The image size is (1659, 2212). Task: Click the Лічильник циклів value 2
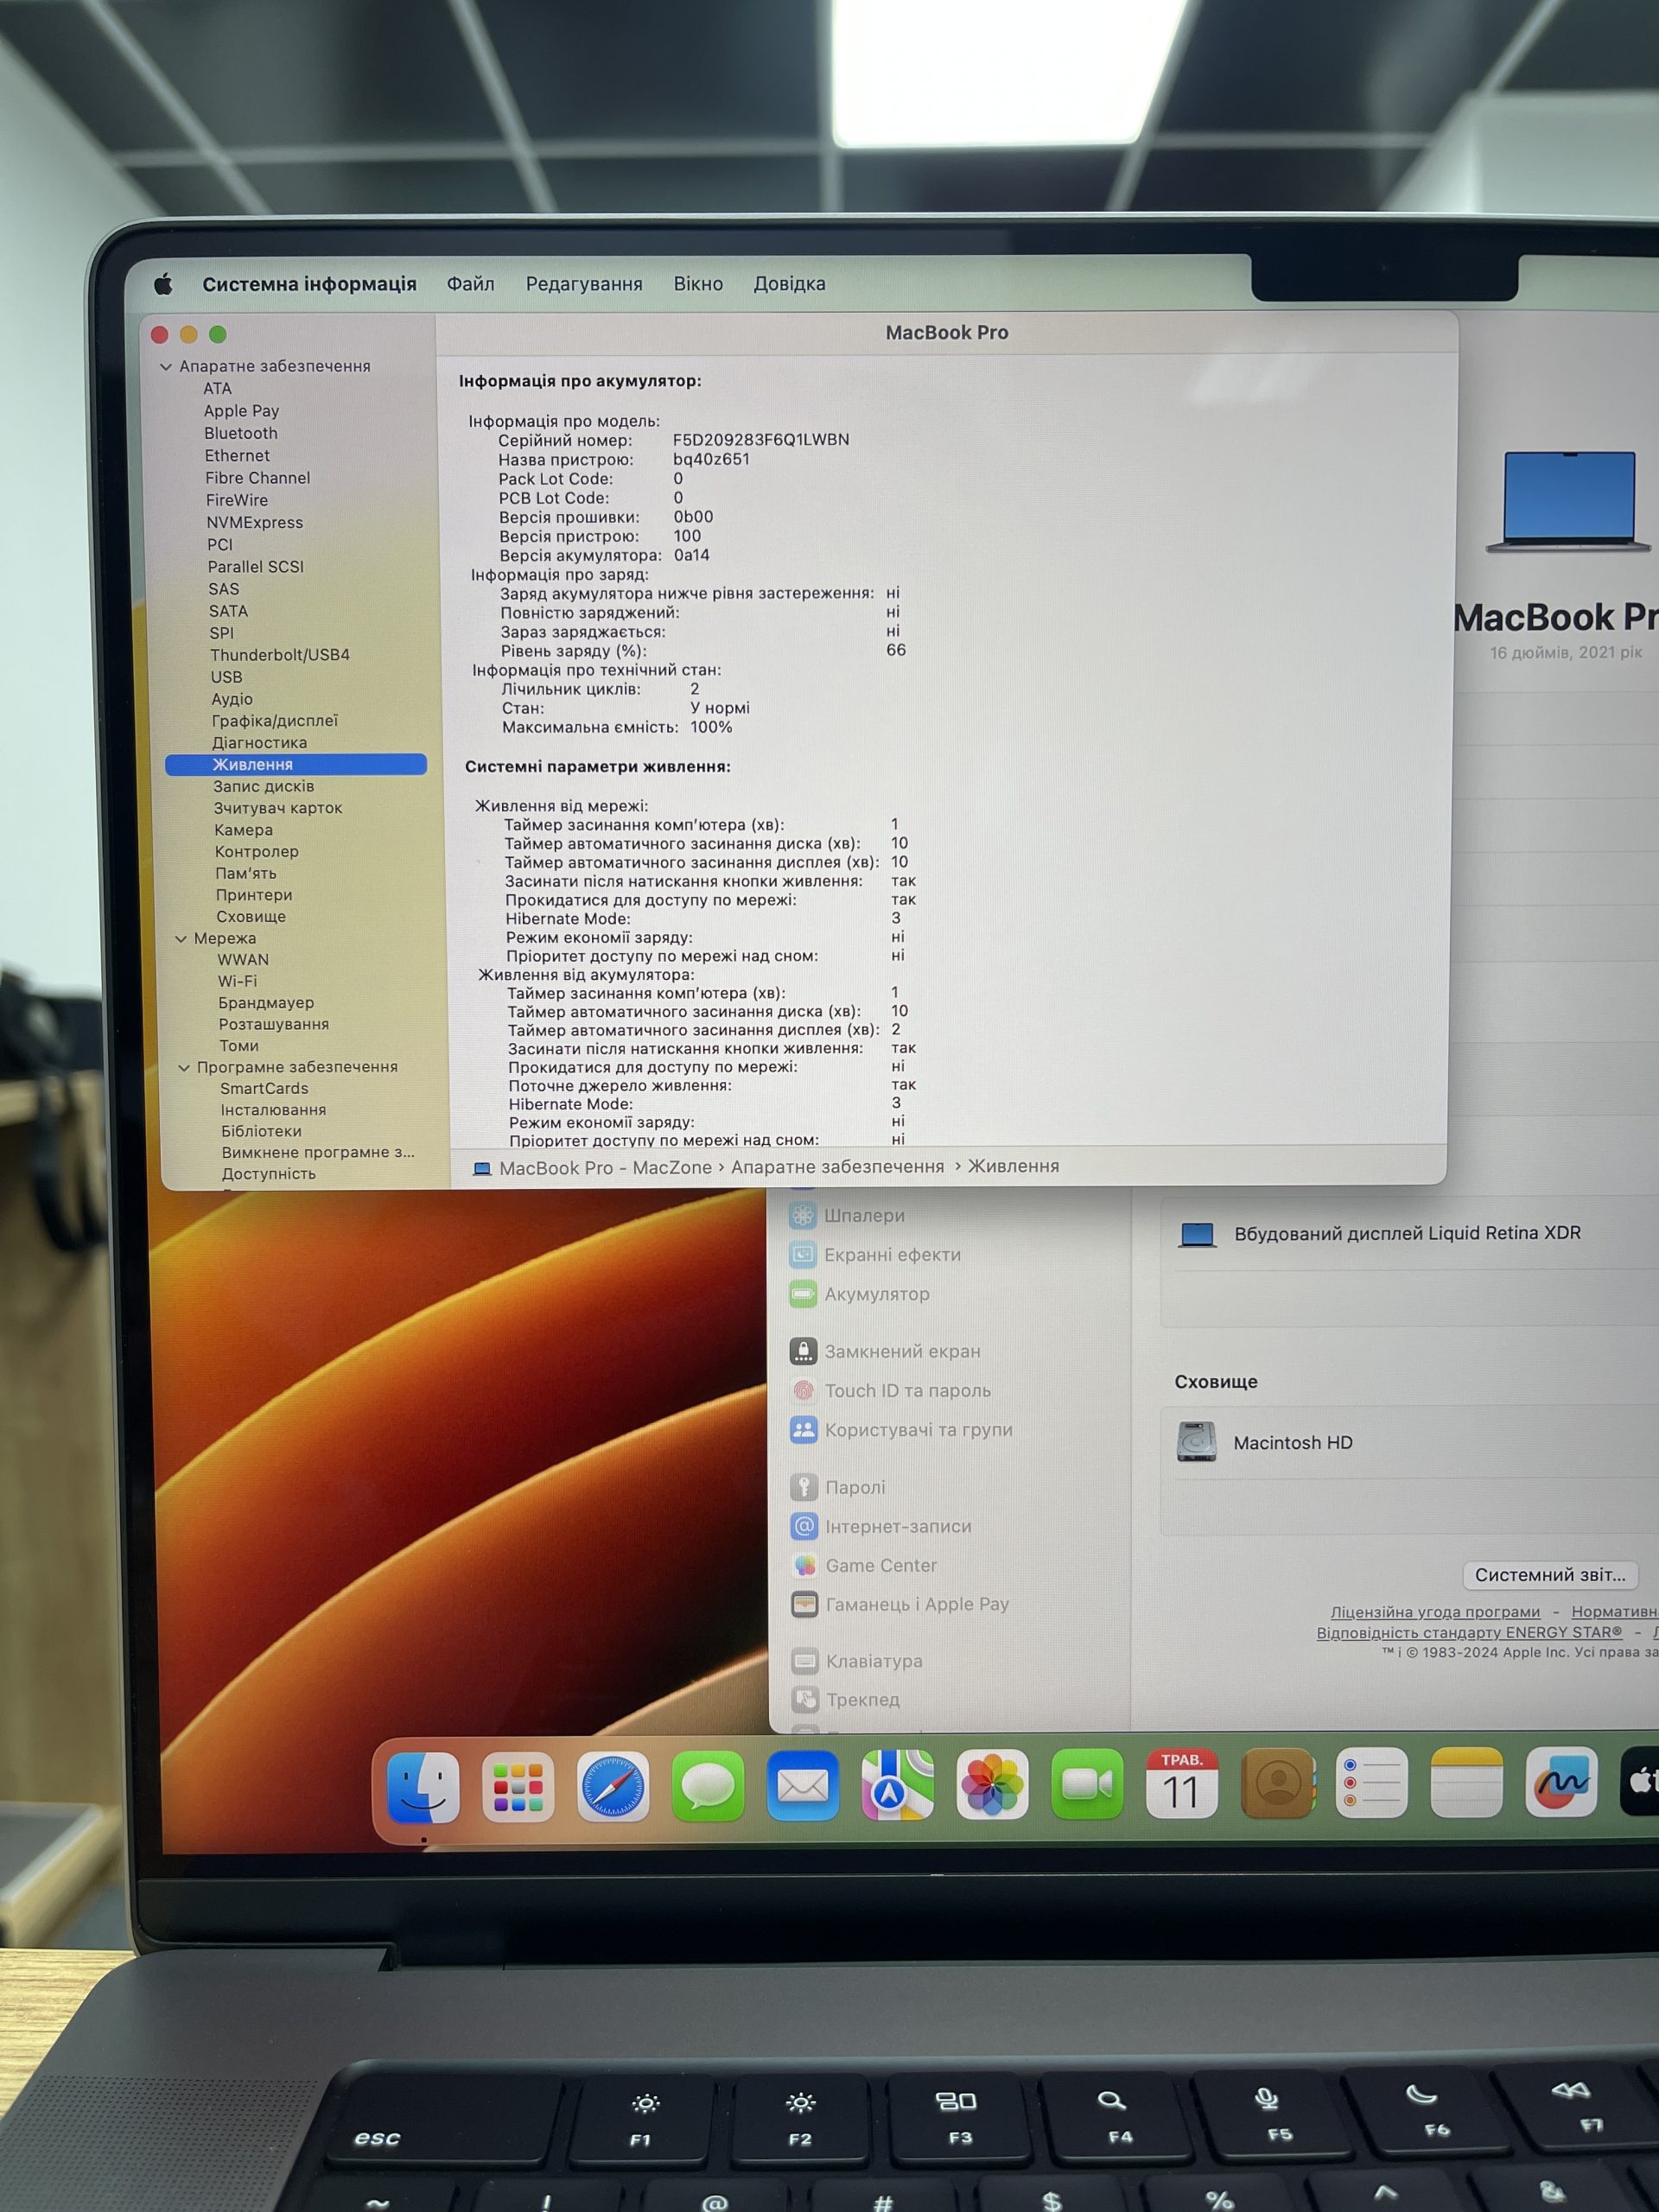(x=695, y=689)
